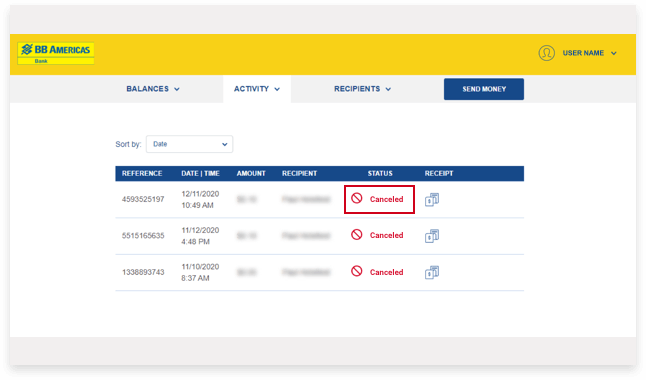
Task: Click Canceled icon for 5515165635 row
Action: [357, 235]
